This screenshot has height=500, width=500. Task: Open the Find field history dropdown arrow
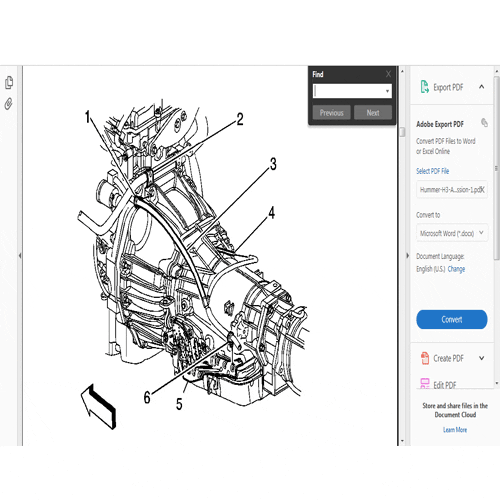click(x=387, y=91)
